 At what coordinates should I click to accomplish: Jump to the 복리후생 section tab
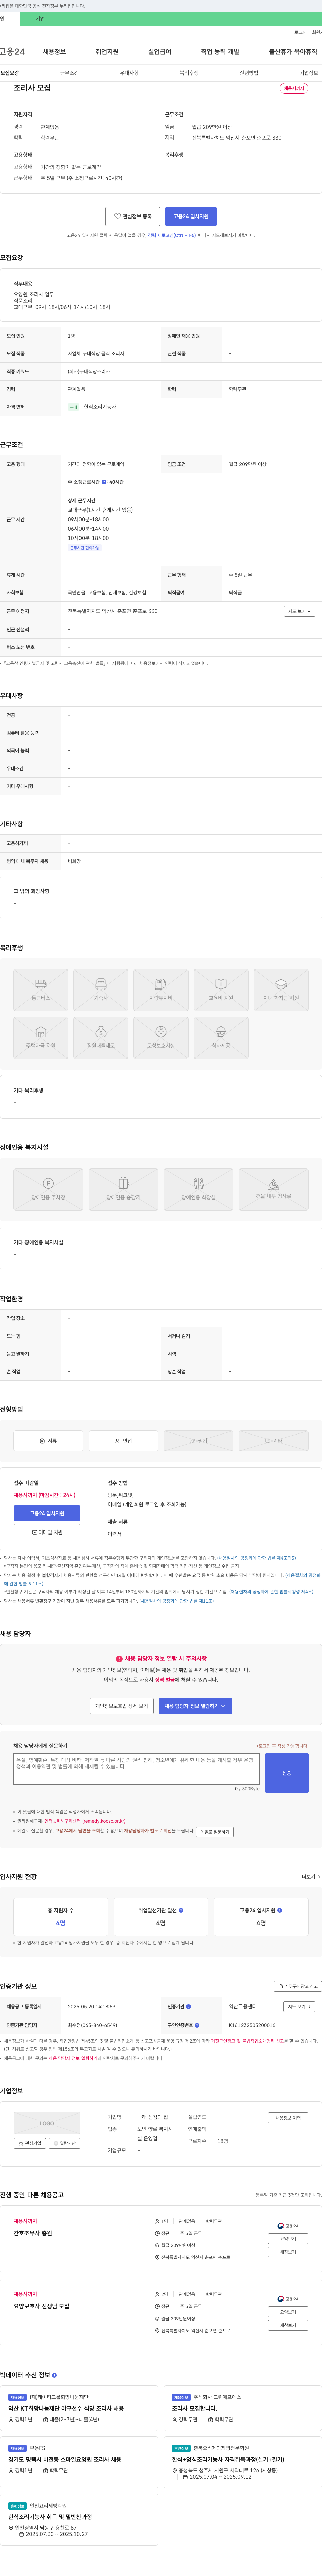[x=189, y=73]
